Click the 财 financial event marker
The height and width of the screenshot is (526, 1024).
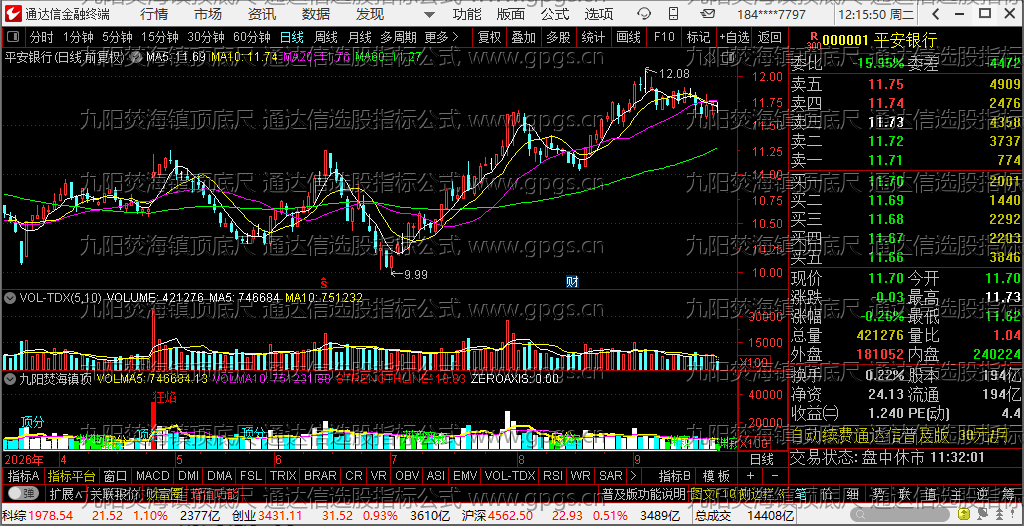point(572,282)
